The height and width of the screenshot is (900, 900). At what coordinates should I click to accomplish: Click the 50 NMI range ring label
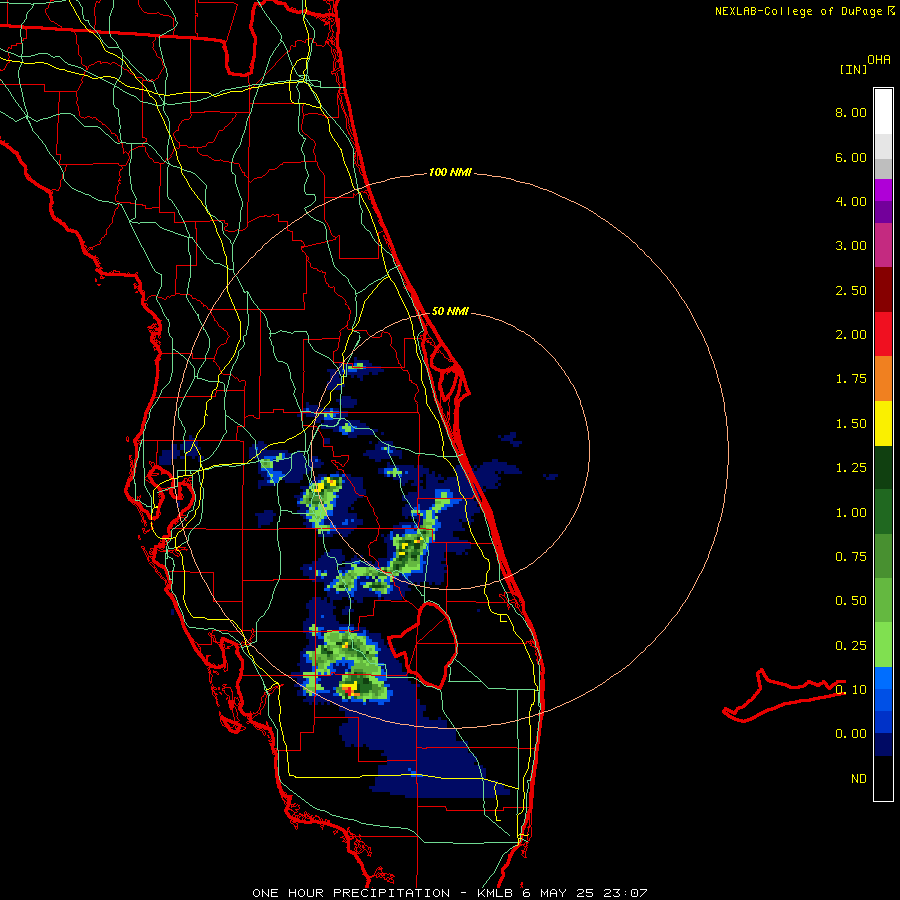pos(450,311)
